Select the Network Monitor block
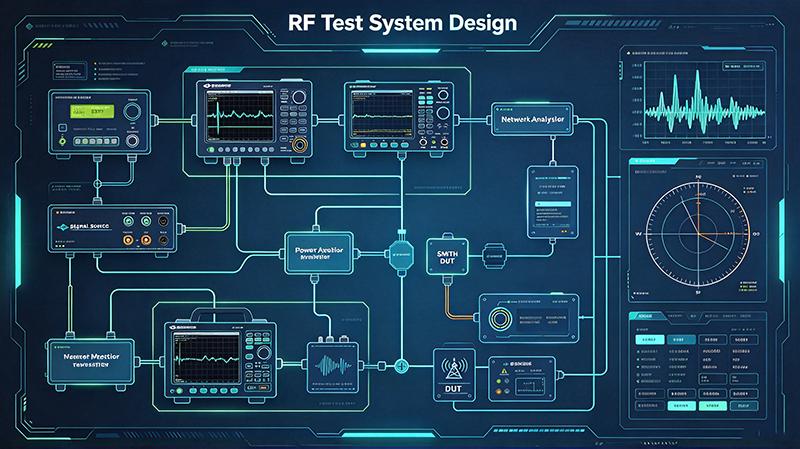Image resolution: width=800 pixels, height=449 pixels. [91, 362]
